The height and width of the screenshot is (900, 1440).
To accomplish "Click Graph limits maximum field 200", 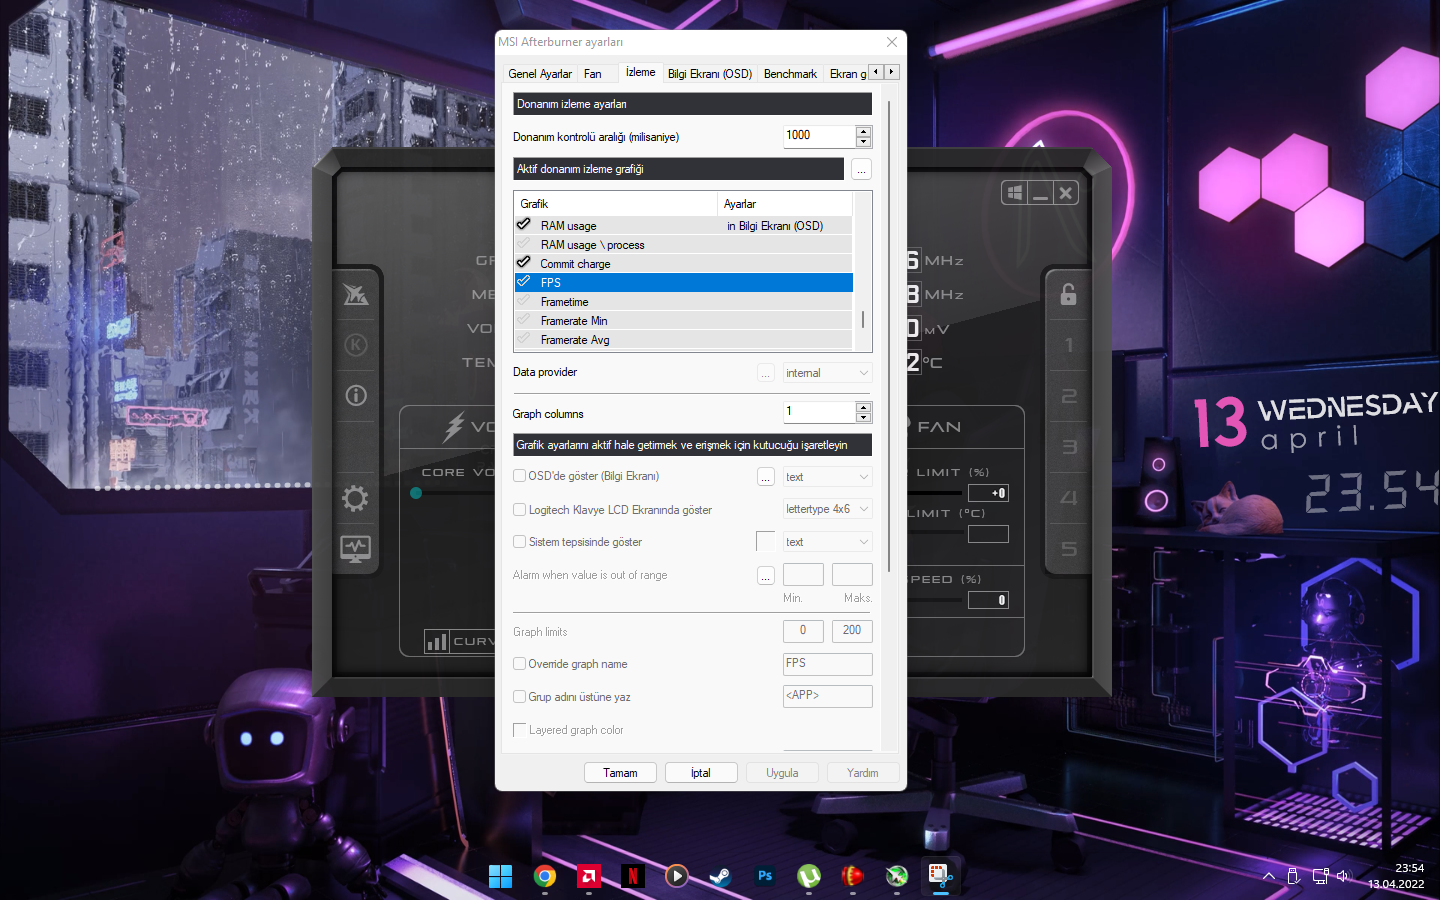I will 852,631.
